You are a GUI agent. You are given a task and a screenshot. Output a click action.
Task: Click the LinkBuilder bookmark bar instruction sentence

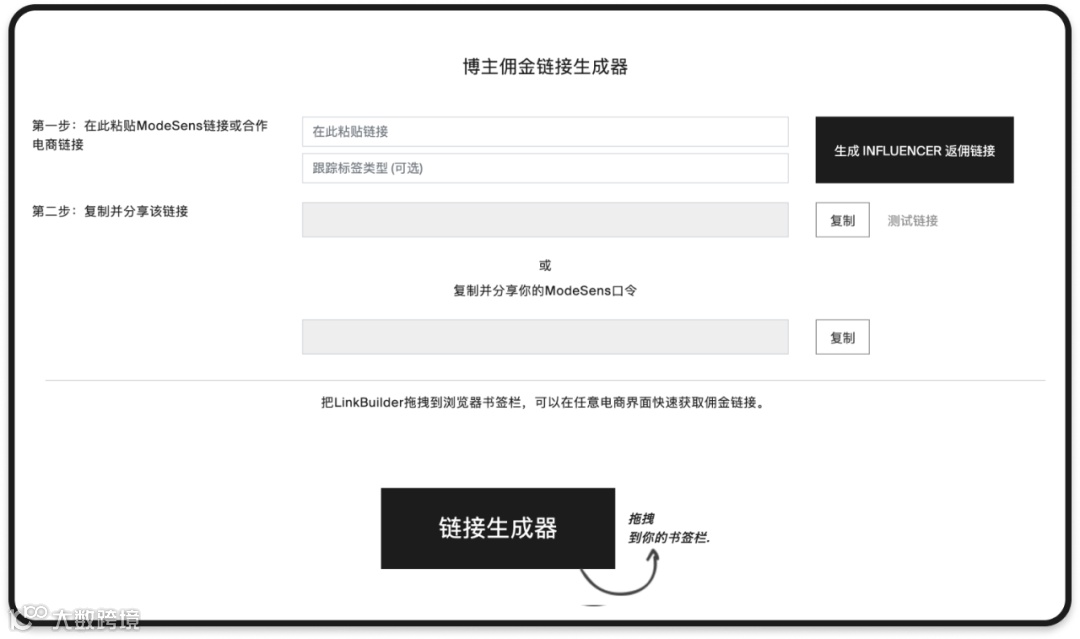click(544, 402)
